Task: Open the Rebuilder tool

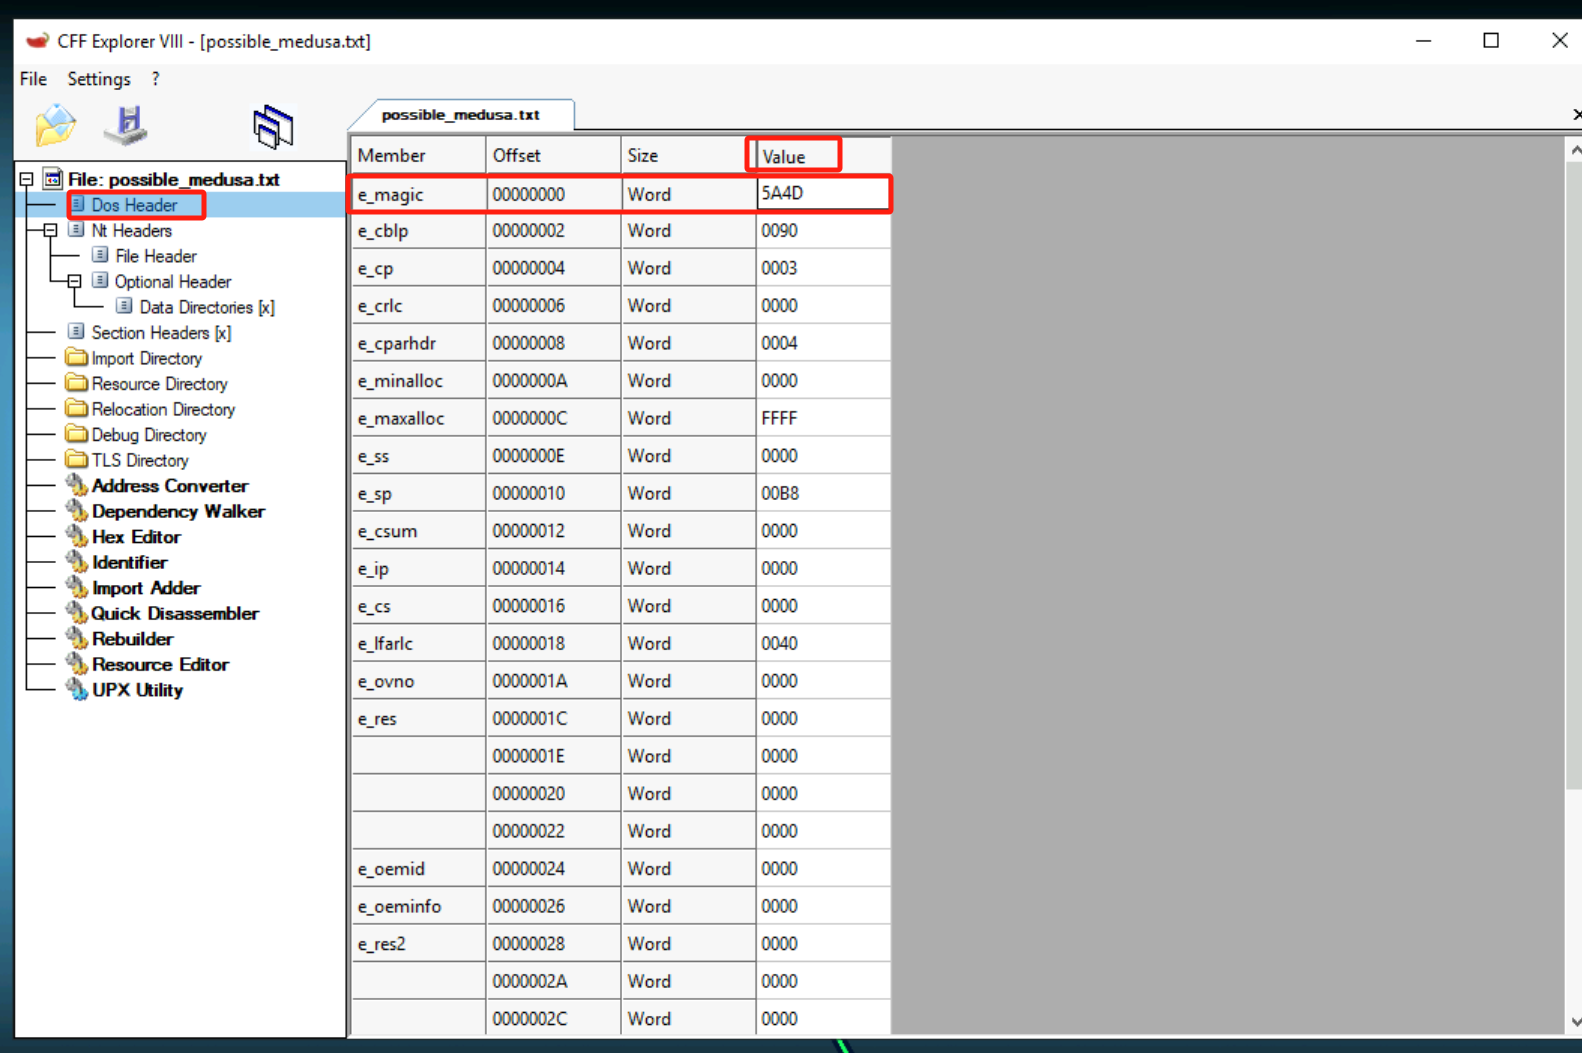Action: (x=132, y=639)
